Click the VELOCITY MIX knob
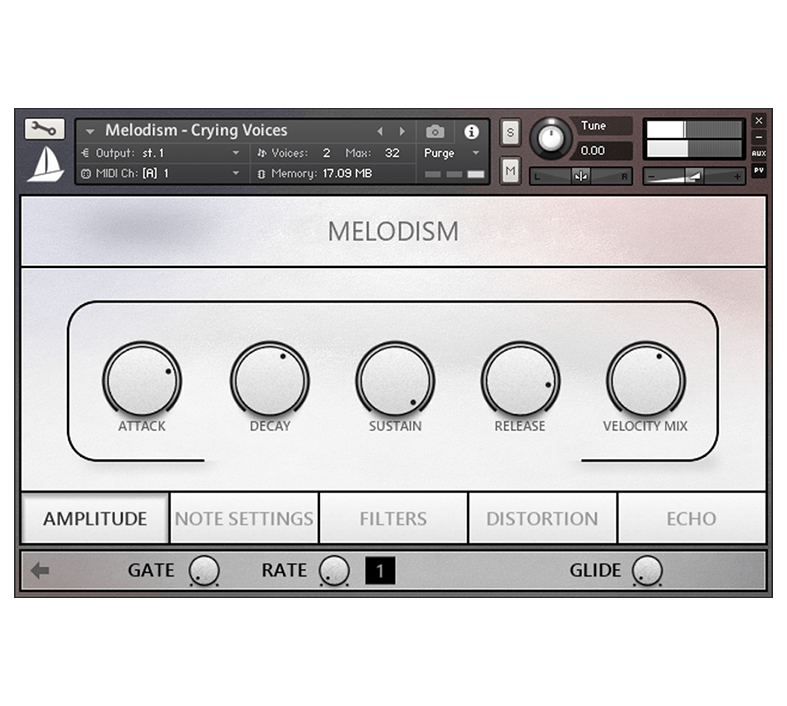 click(x=646, y=380)
